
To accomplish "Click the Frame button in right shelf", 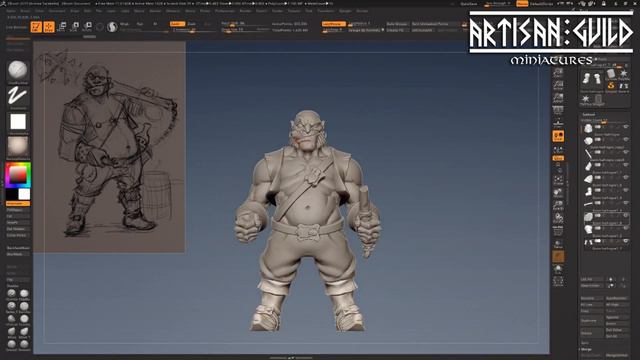I will pyautogui.click(x=558, y=180).
